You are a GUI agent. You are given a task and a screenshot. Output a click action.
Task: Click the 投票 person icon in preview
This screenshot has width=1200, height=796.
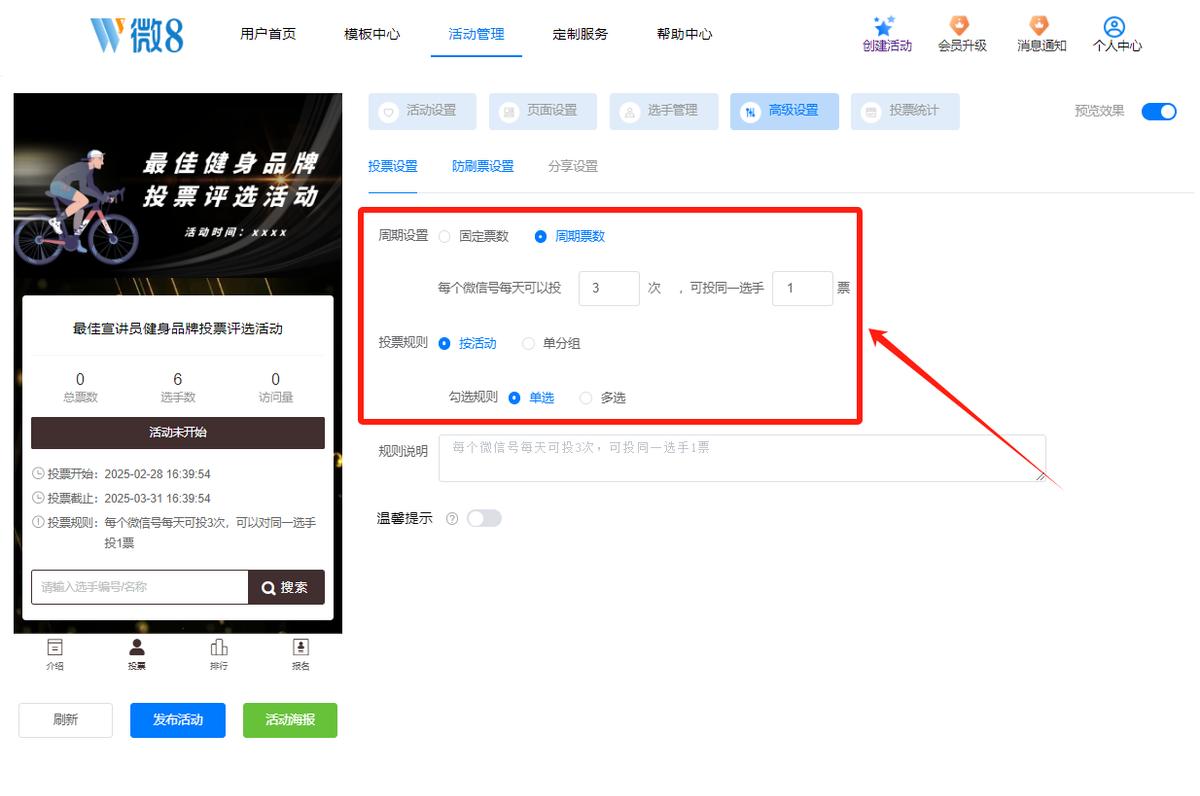(x=137, y=647)
